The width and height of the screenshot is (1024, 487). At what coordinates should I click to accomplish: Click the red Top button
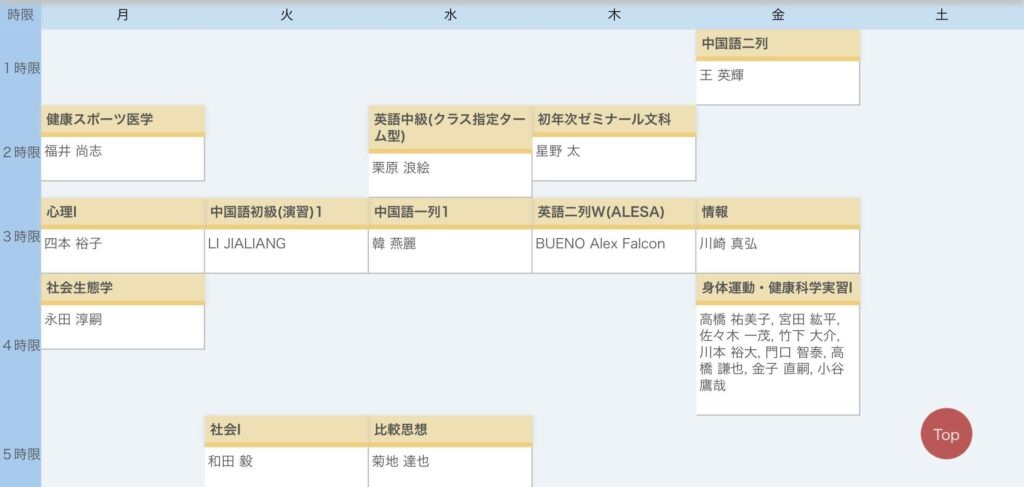945,434
